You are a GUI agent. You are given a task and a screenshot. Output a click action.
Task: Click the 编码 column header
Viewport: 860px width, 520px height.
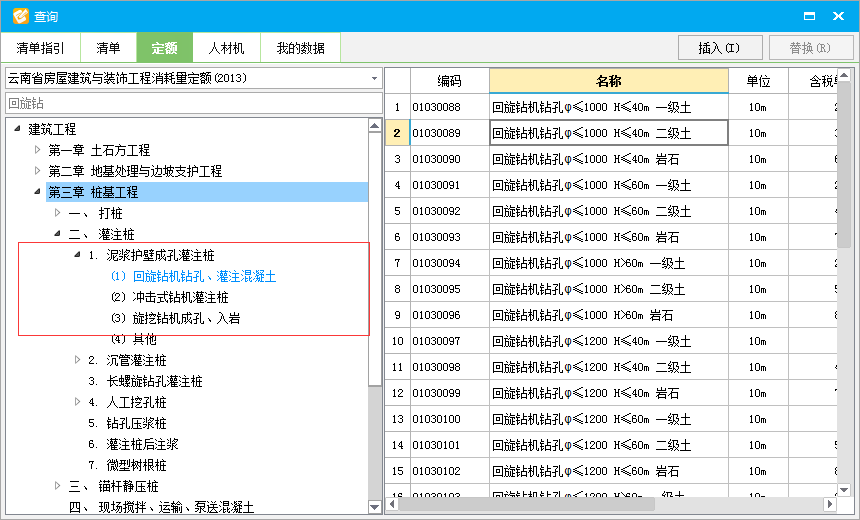[x=450, y=81]
